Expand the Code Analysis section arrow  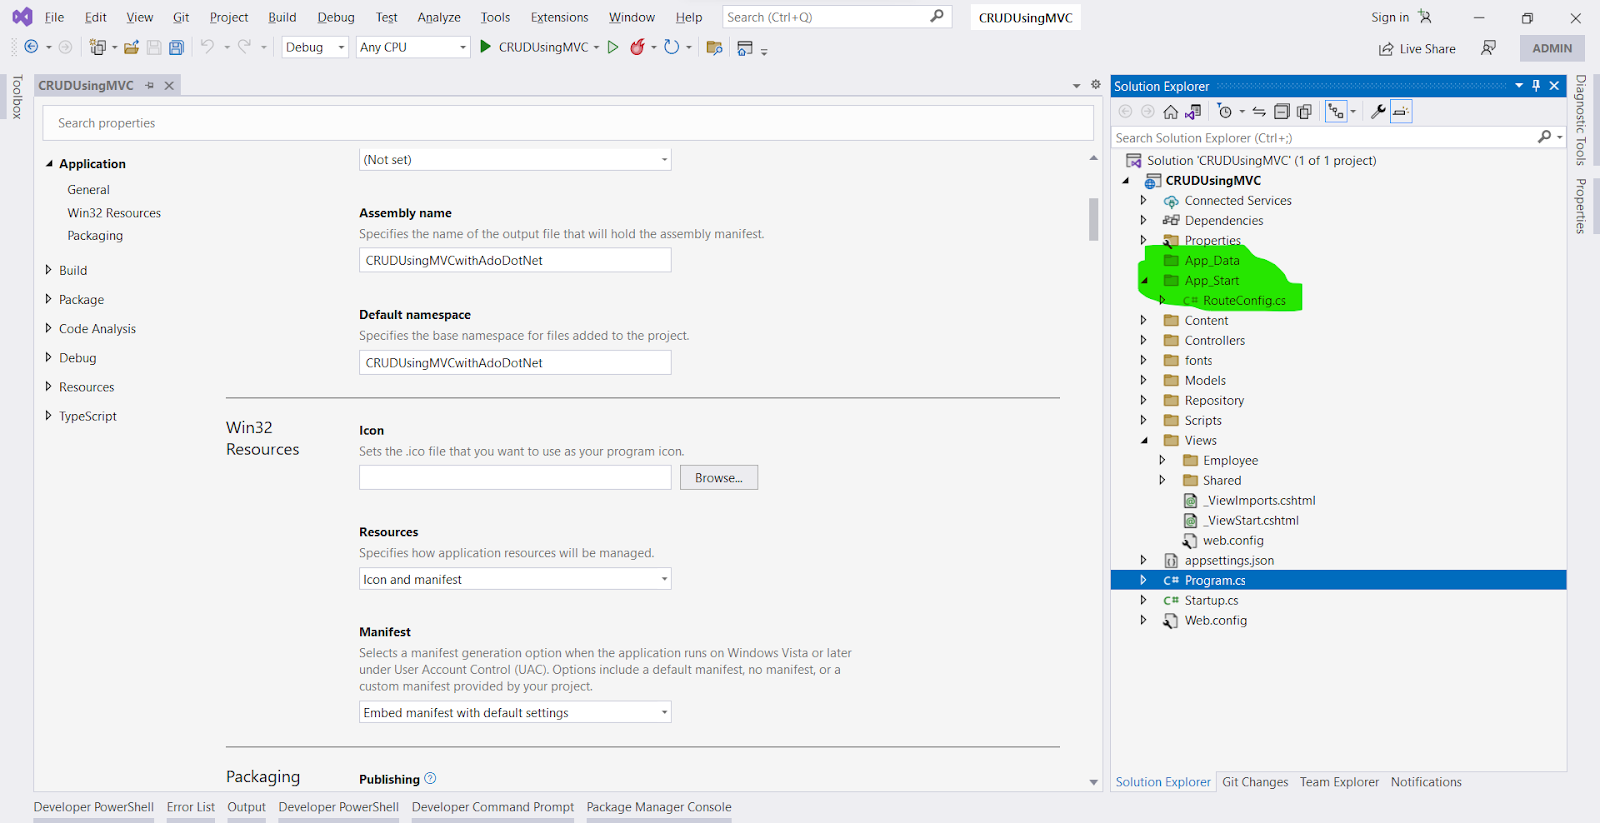(48, 328)
